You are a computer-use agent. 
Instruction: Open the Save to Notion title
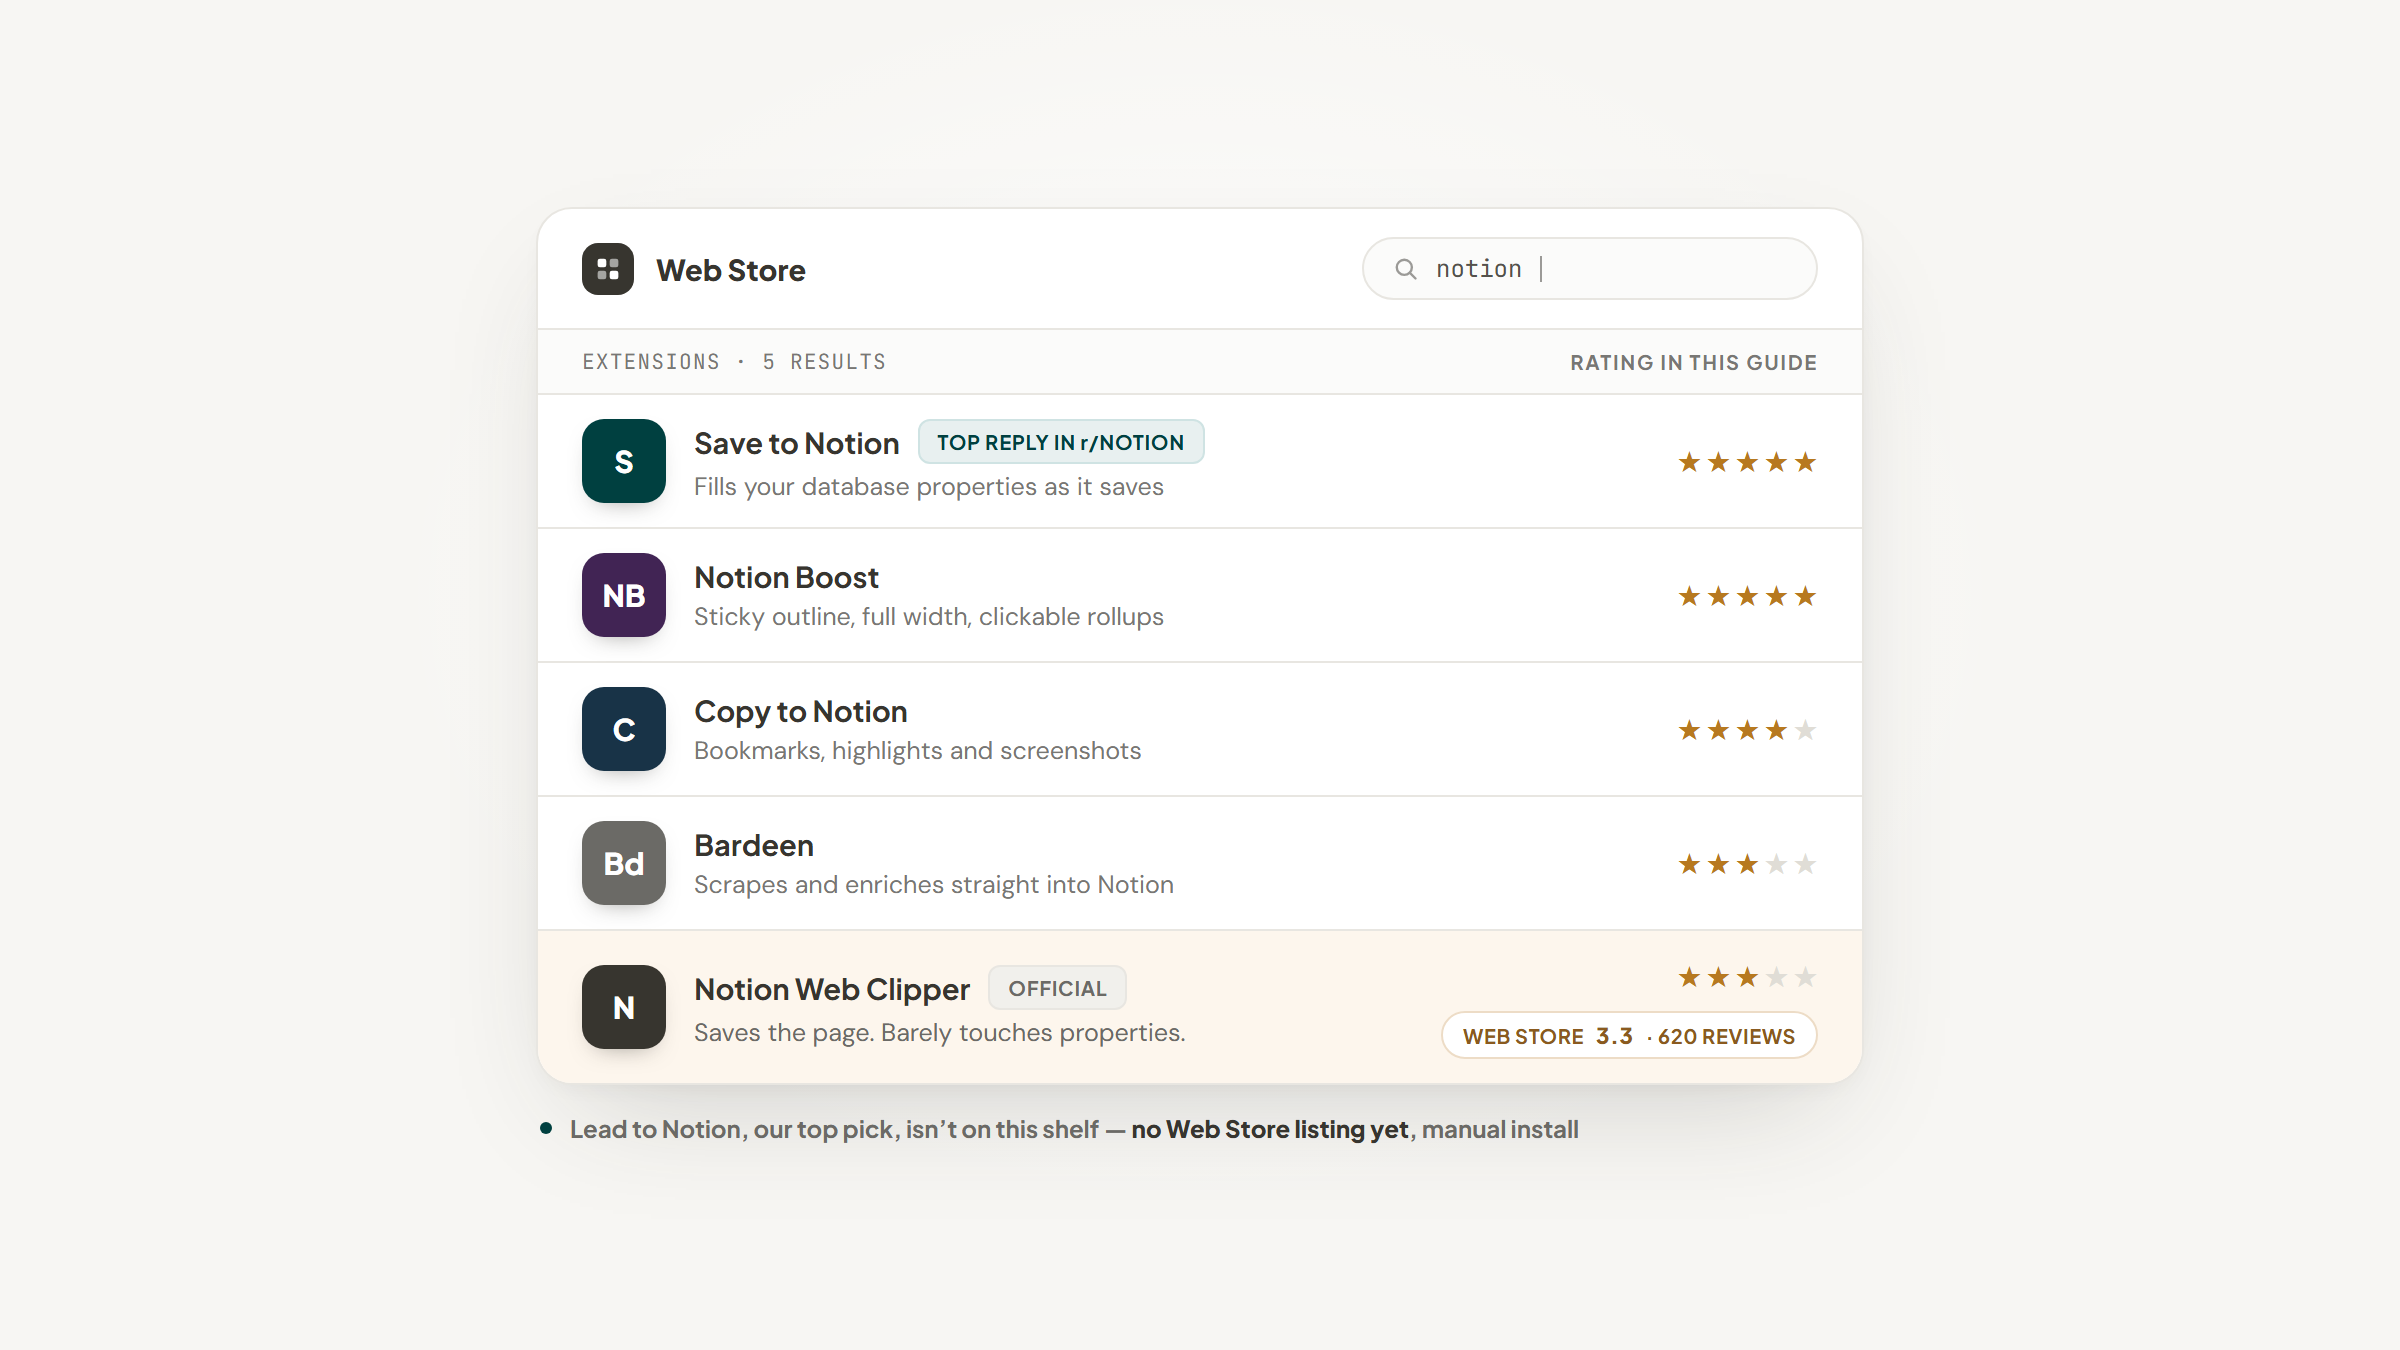point(797,443)
